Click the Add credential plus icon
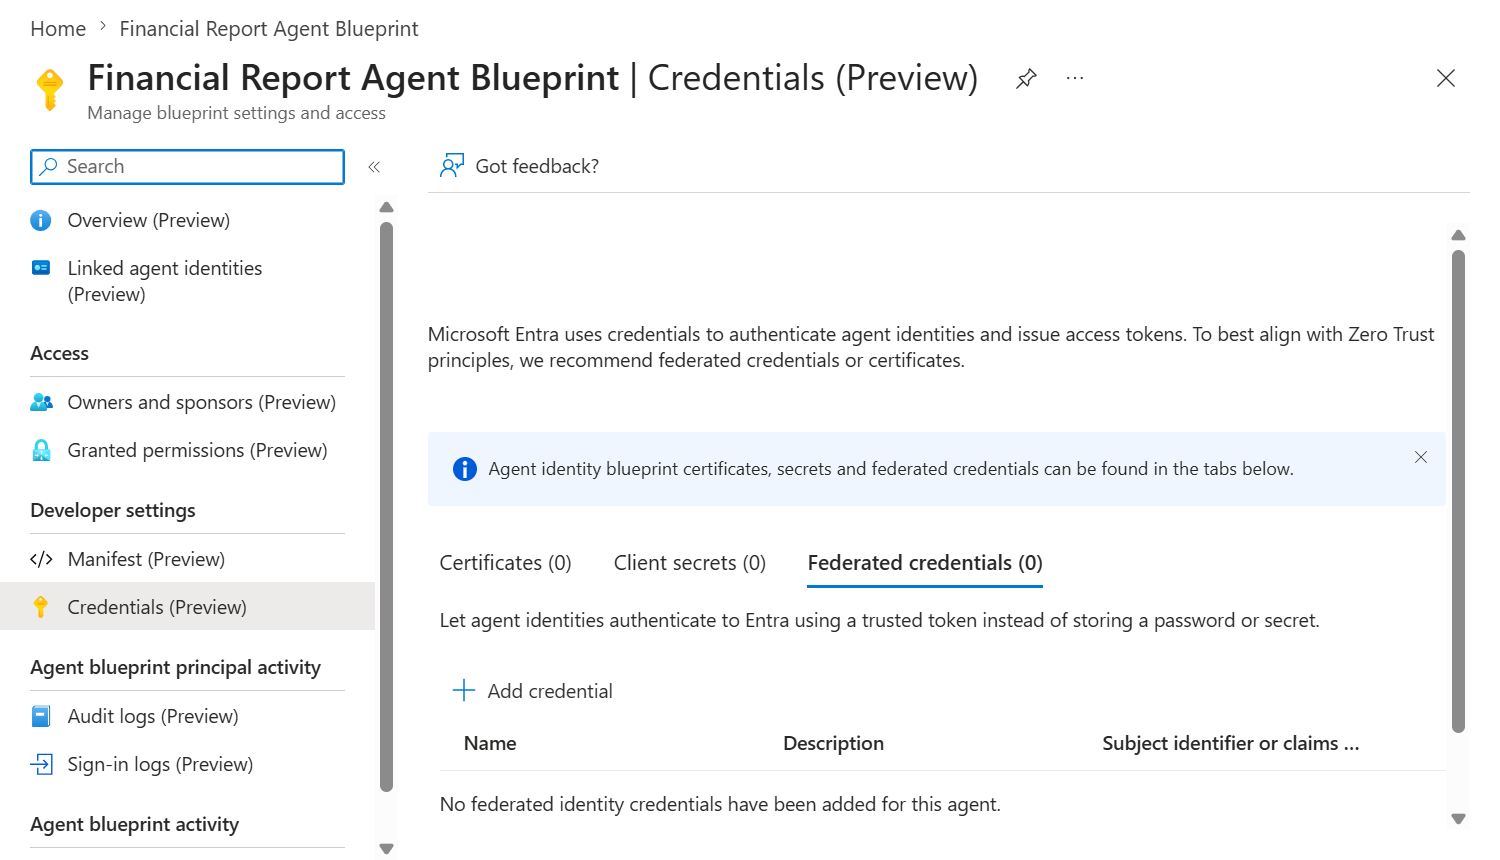This screenshot has height=860, width=1500. tap(464, 690)
